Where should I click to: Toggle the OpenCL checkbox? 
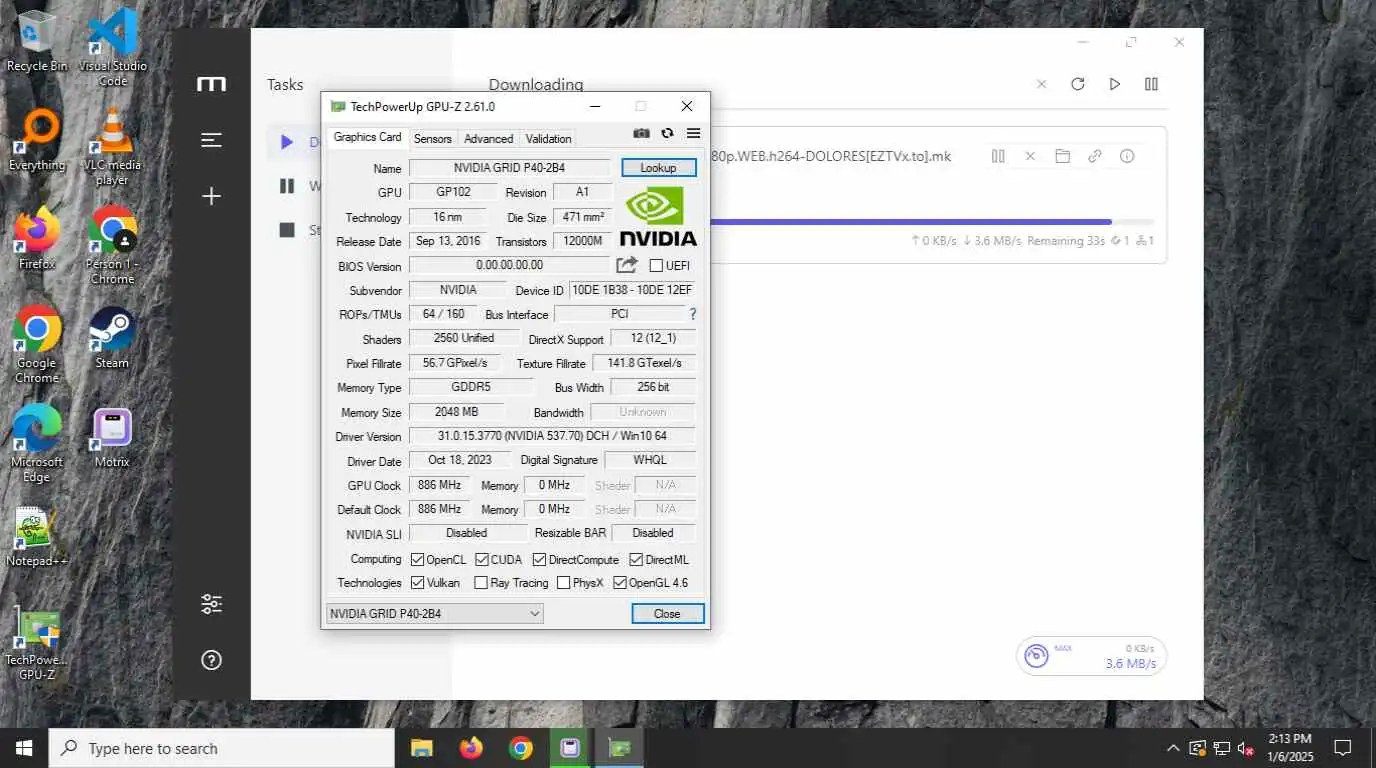(418, 559)
